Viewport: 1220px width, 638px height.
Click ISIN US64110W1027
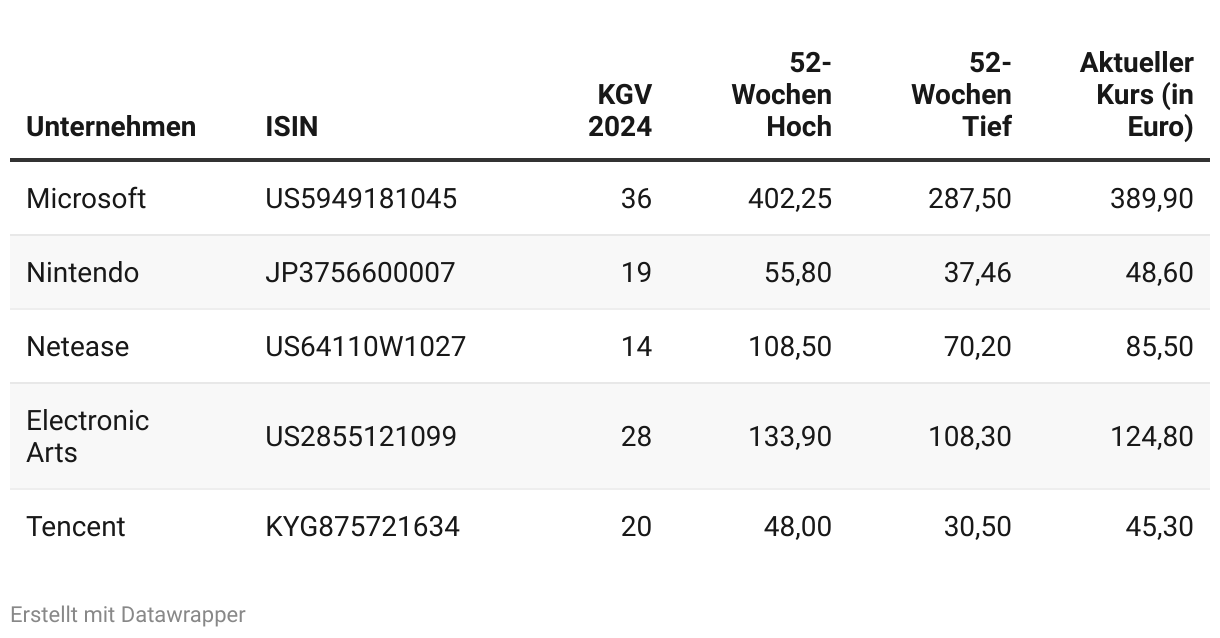tap(365, 346)
